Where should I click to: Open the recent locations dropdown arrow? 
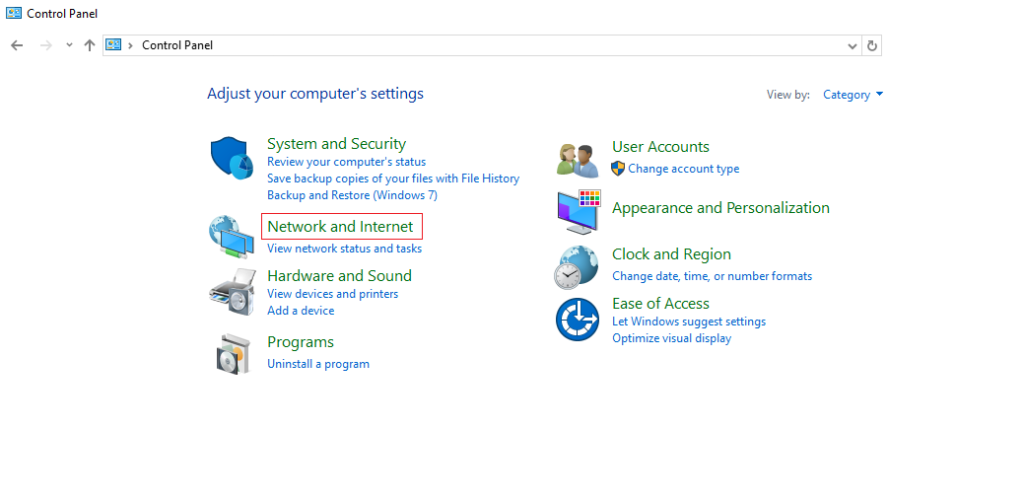69,45
